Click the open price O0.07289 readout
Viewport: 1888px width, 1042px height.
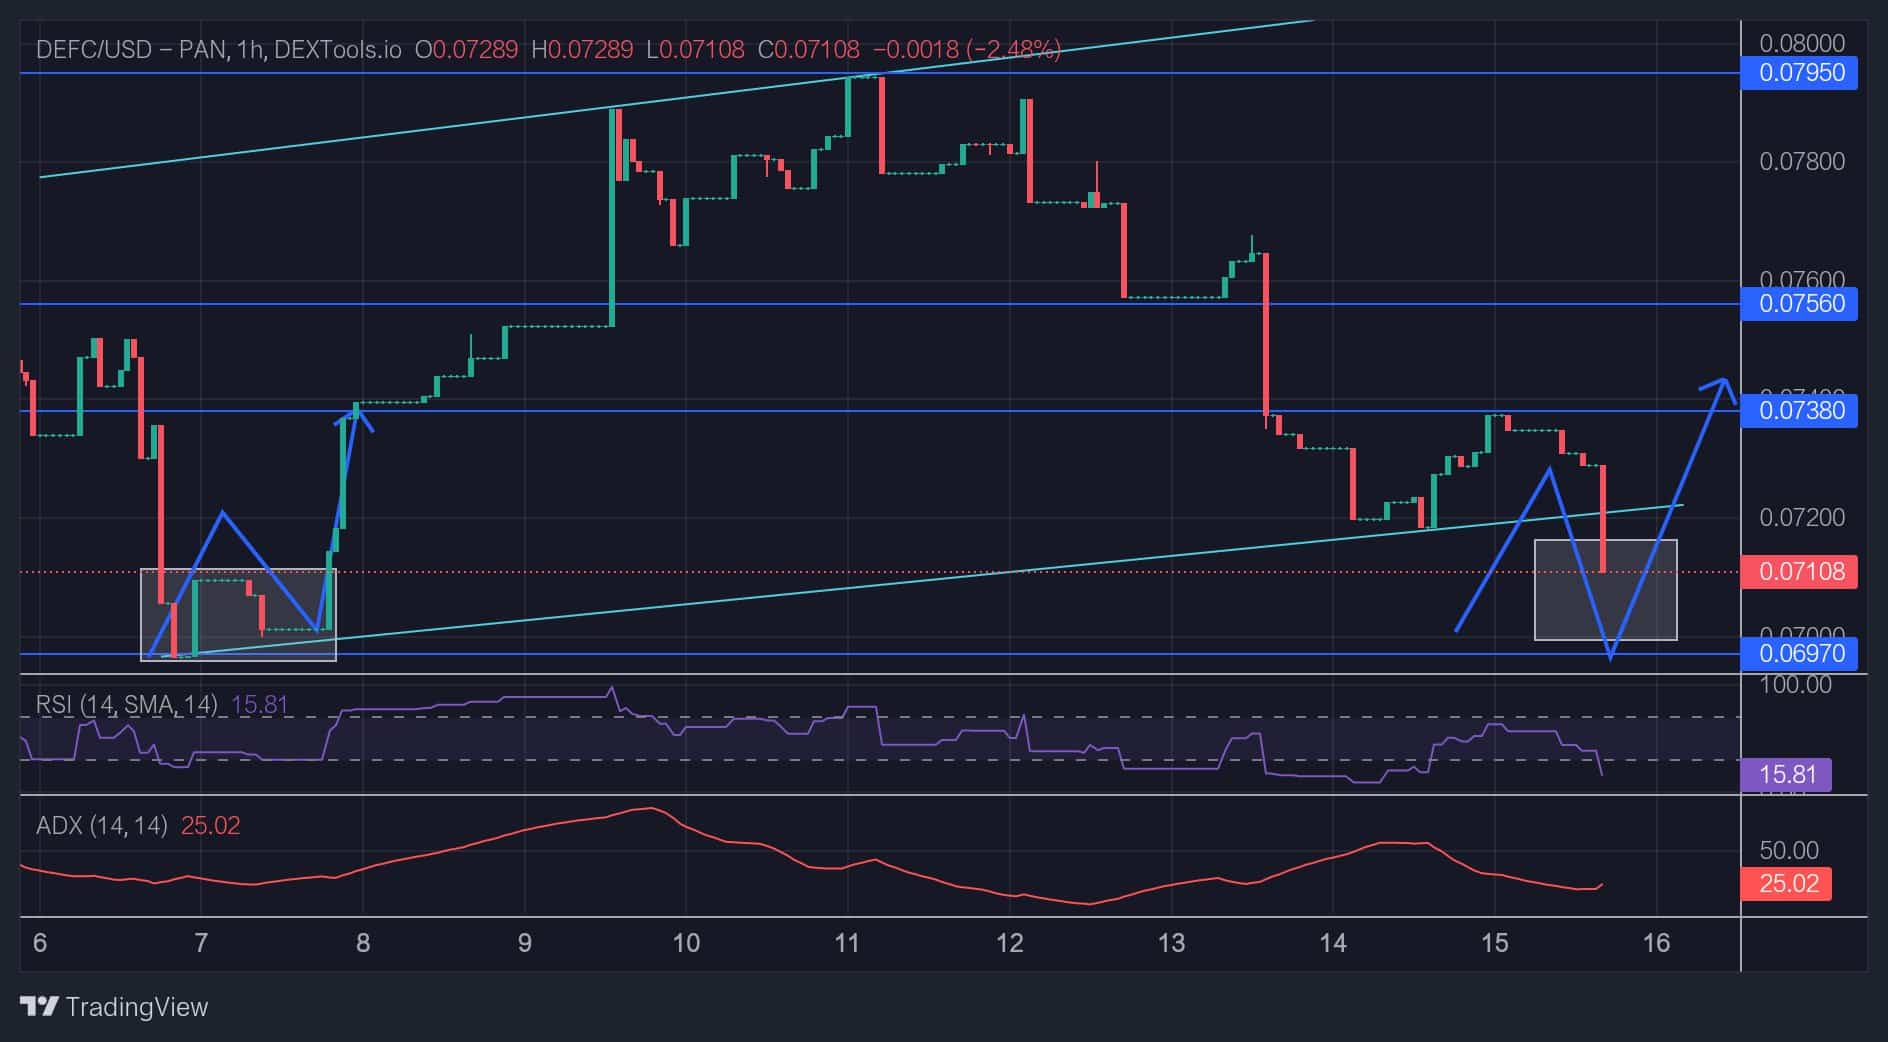[466, 49]
